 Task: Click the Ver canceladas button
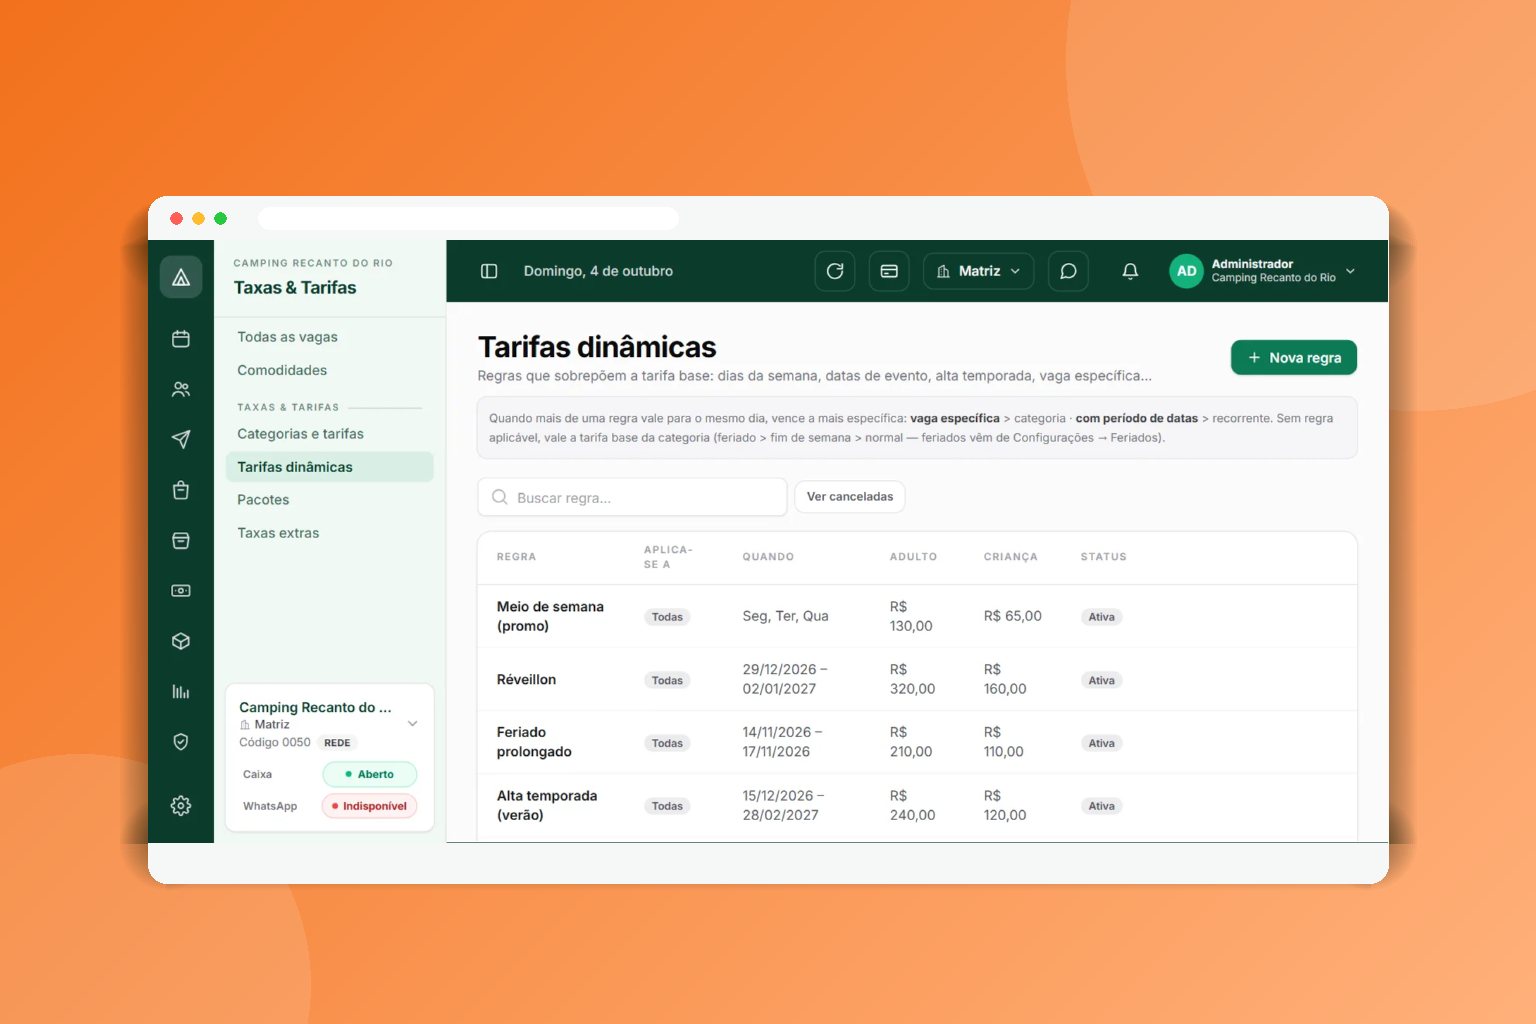pyautogui.click(x=850, y=497)
